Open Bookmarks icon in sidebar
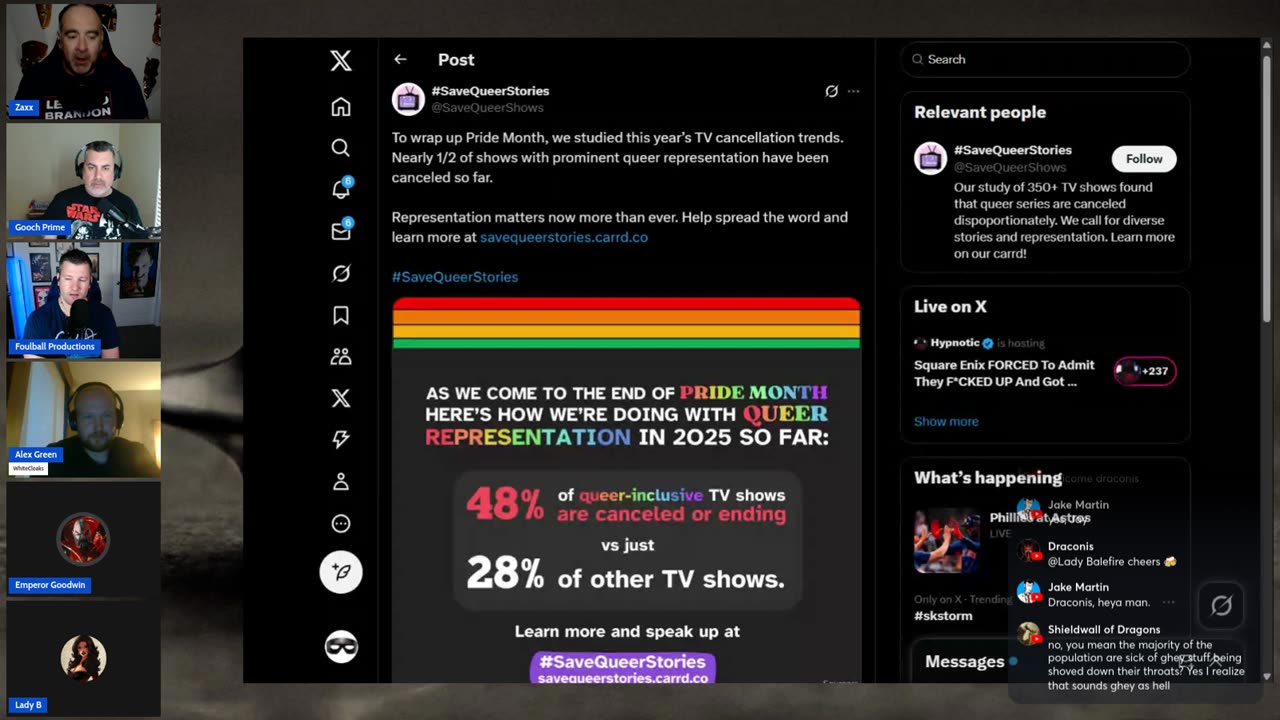This screenshot has width=1280, height=720. (341, 315)
